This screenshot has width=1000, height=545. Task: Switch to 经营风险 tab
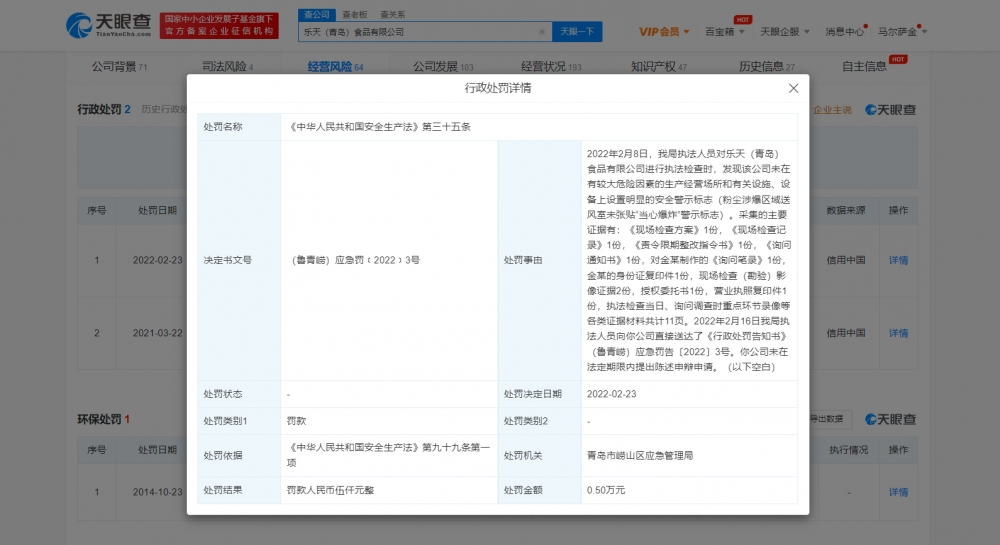click(335, 66)
